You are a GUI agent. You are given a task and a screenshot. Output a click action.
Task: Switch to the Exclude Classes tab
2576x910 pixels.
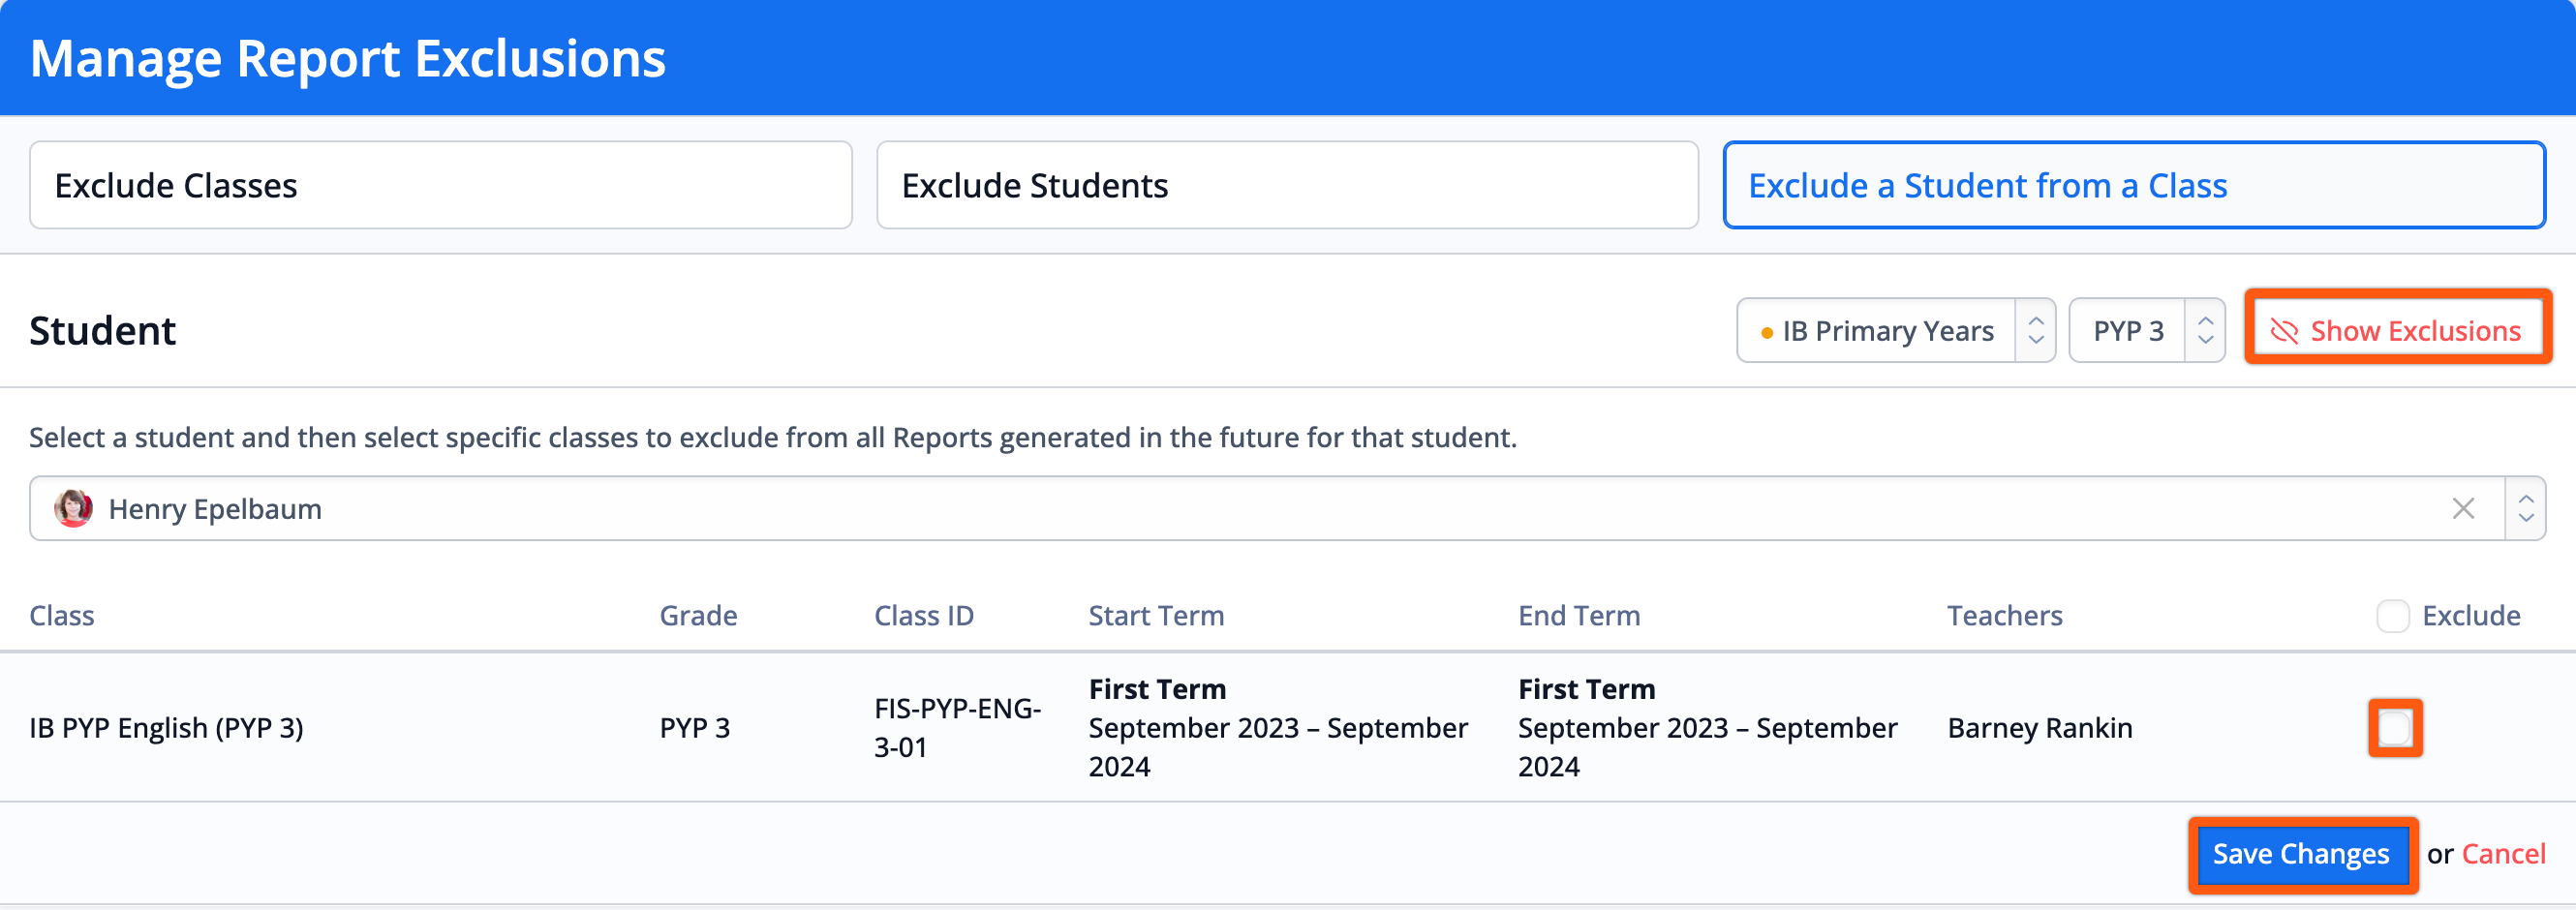[x=440, y=186]
